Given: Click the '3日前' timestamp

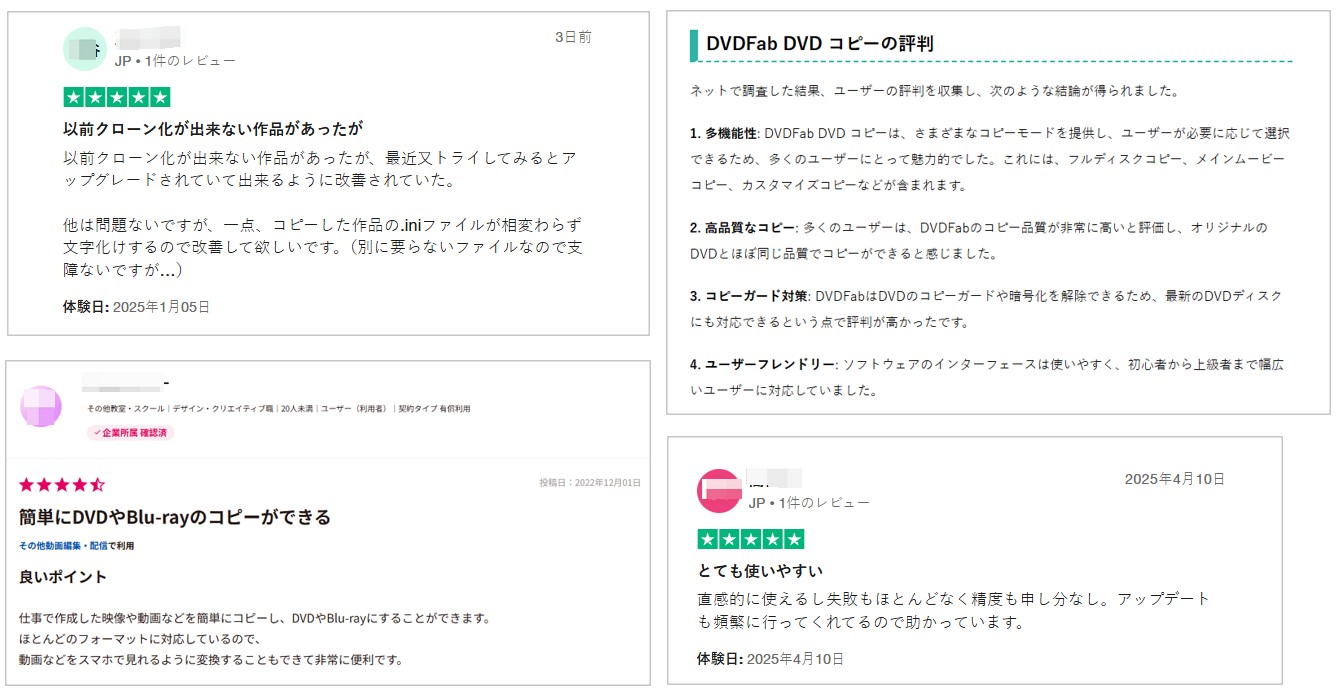Looking at the screenshot, I should (x=573, y=37).
